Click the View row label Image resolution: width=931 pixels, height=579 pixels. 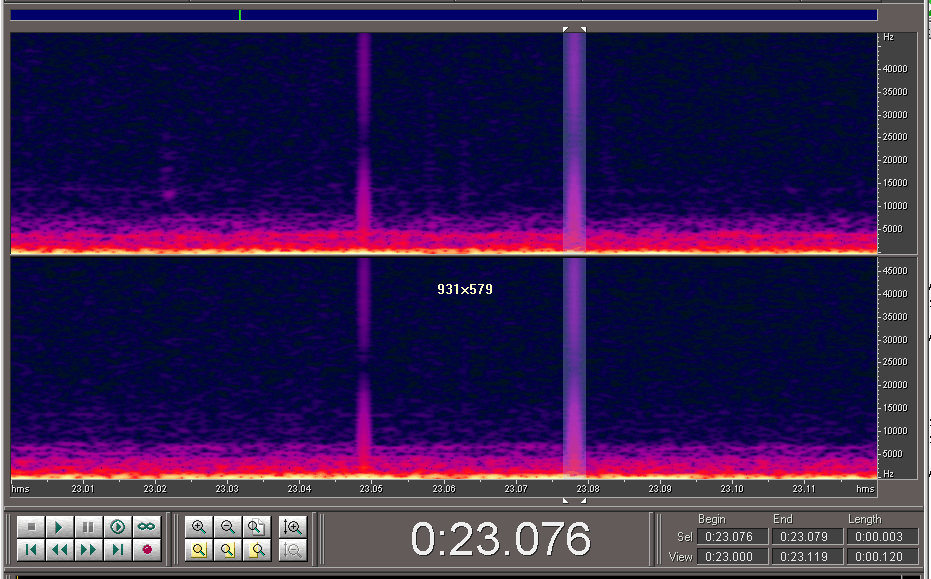(680, 557)
